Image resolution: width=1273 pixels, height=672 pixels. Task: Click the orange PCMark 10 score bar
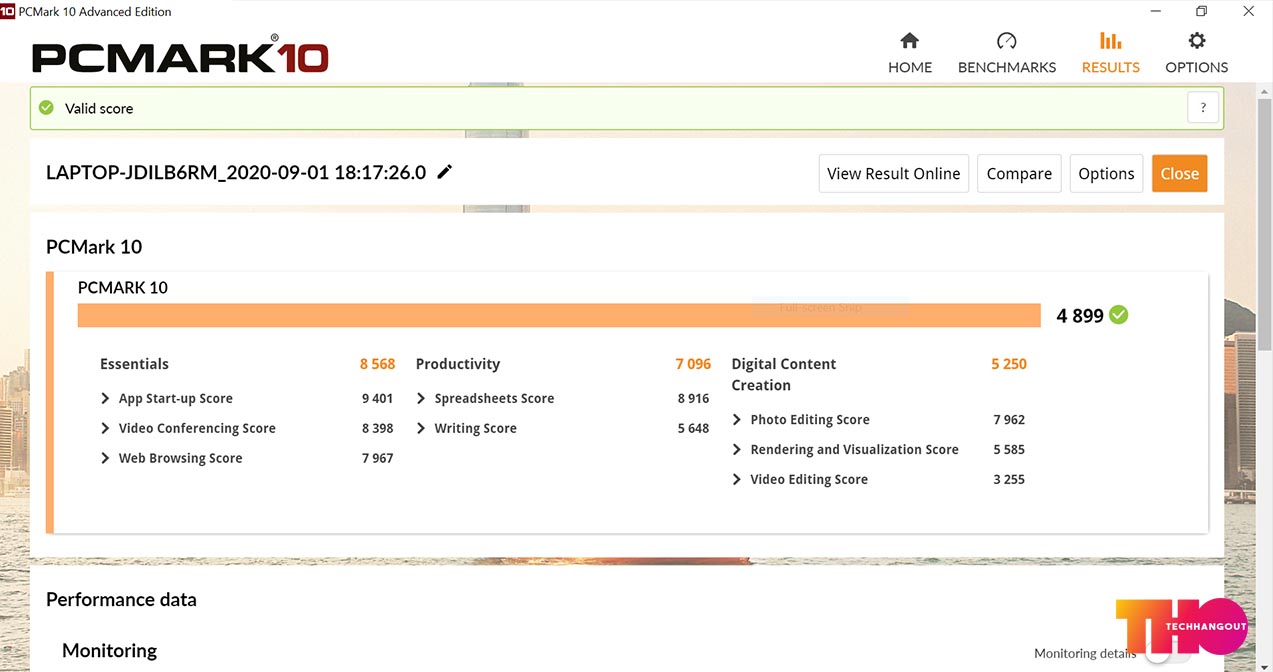(x=559, y=315)
